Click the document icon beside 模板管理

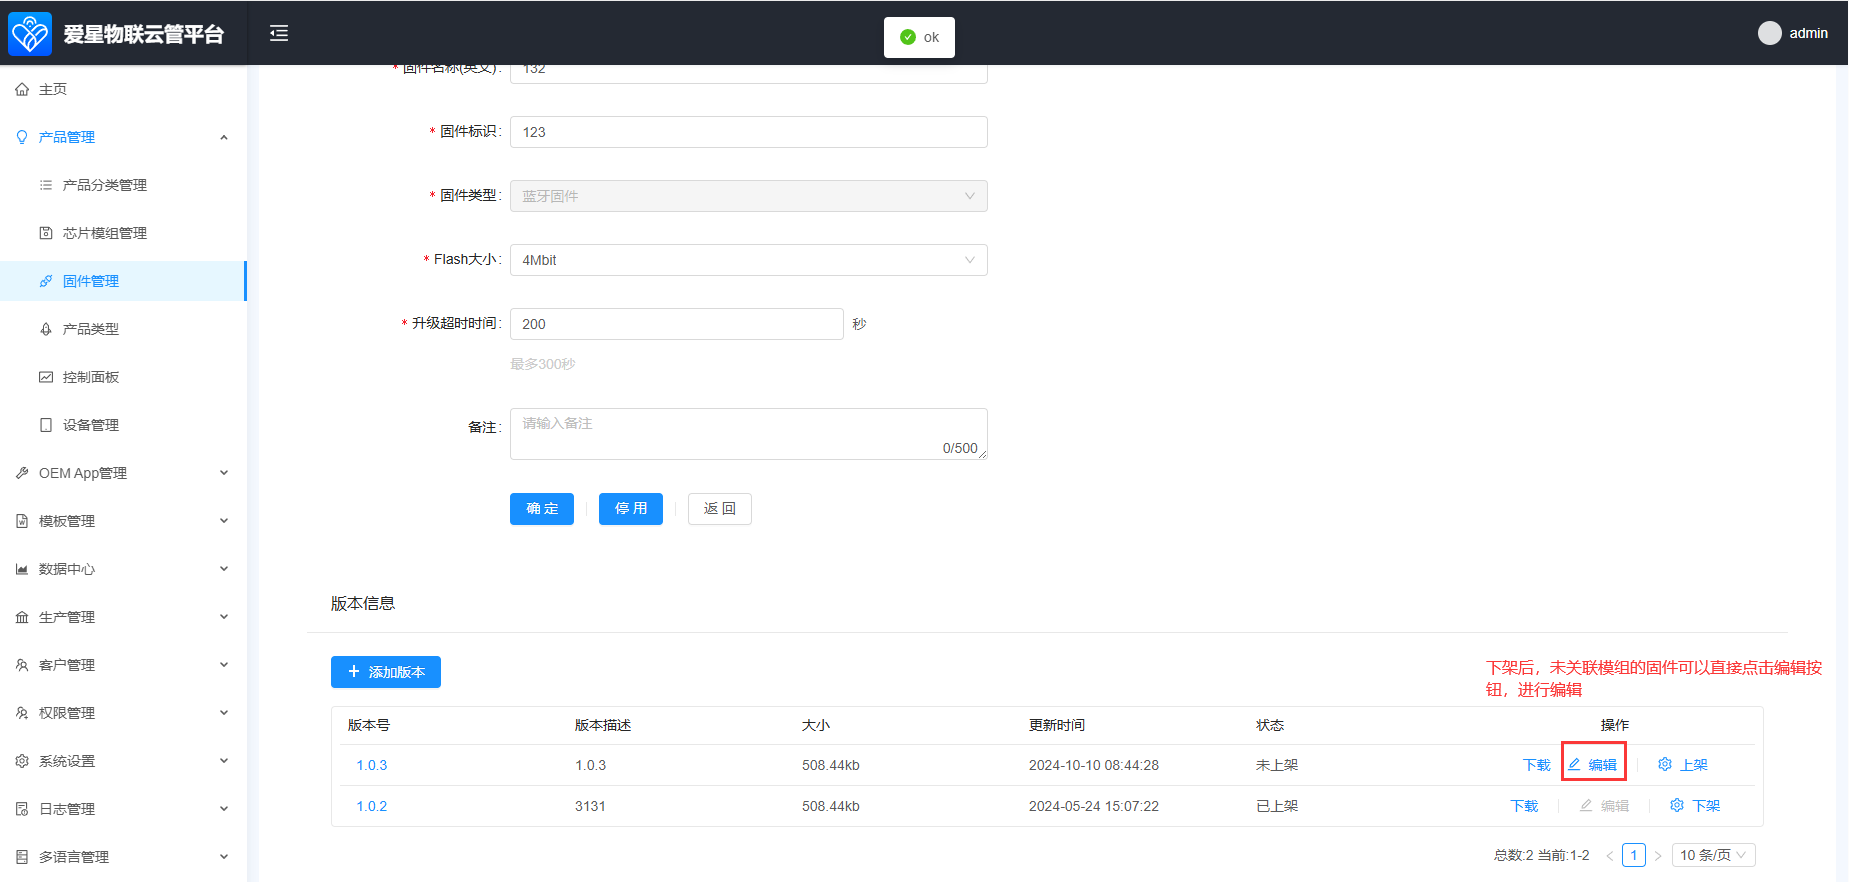(x=22, y=521)
